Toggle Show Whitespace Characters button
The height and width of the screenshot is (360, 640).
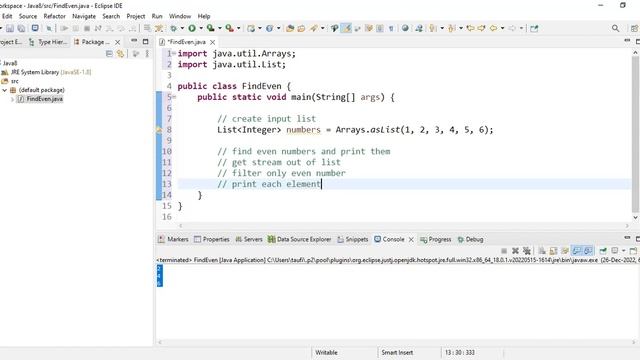pyautogui.click(x=391, y=28)
